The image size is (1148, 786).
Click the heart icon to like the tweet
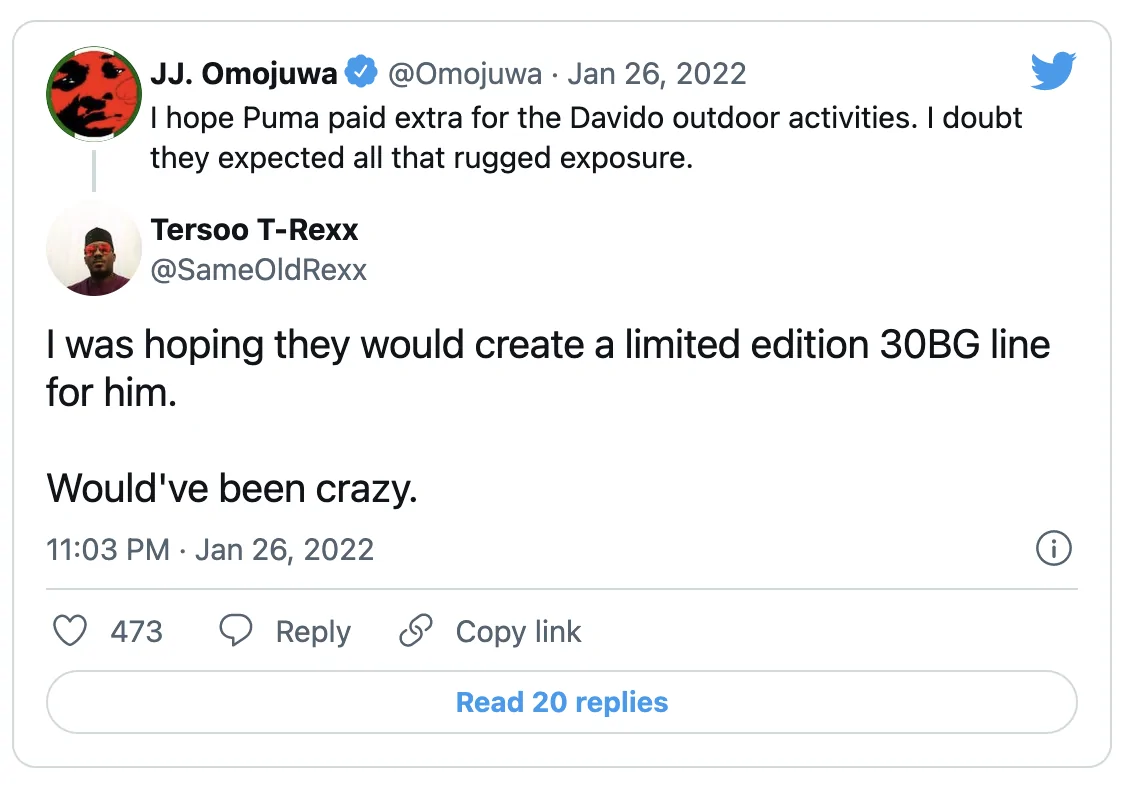tap(69, 631)
